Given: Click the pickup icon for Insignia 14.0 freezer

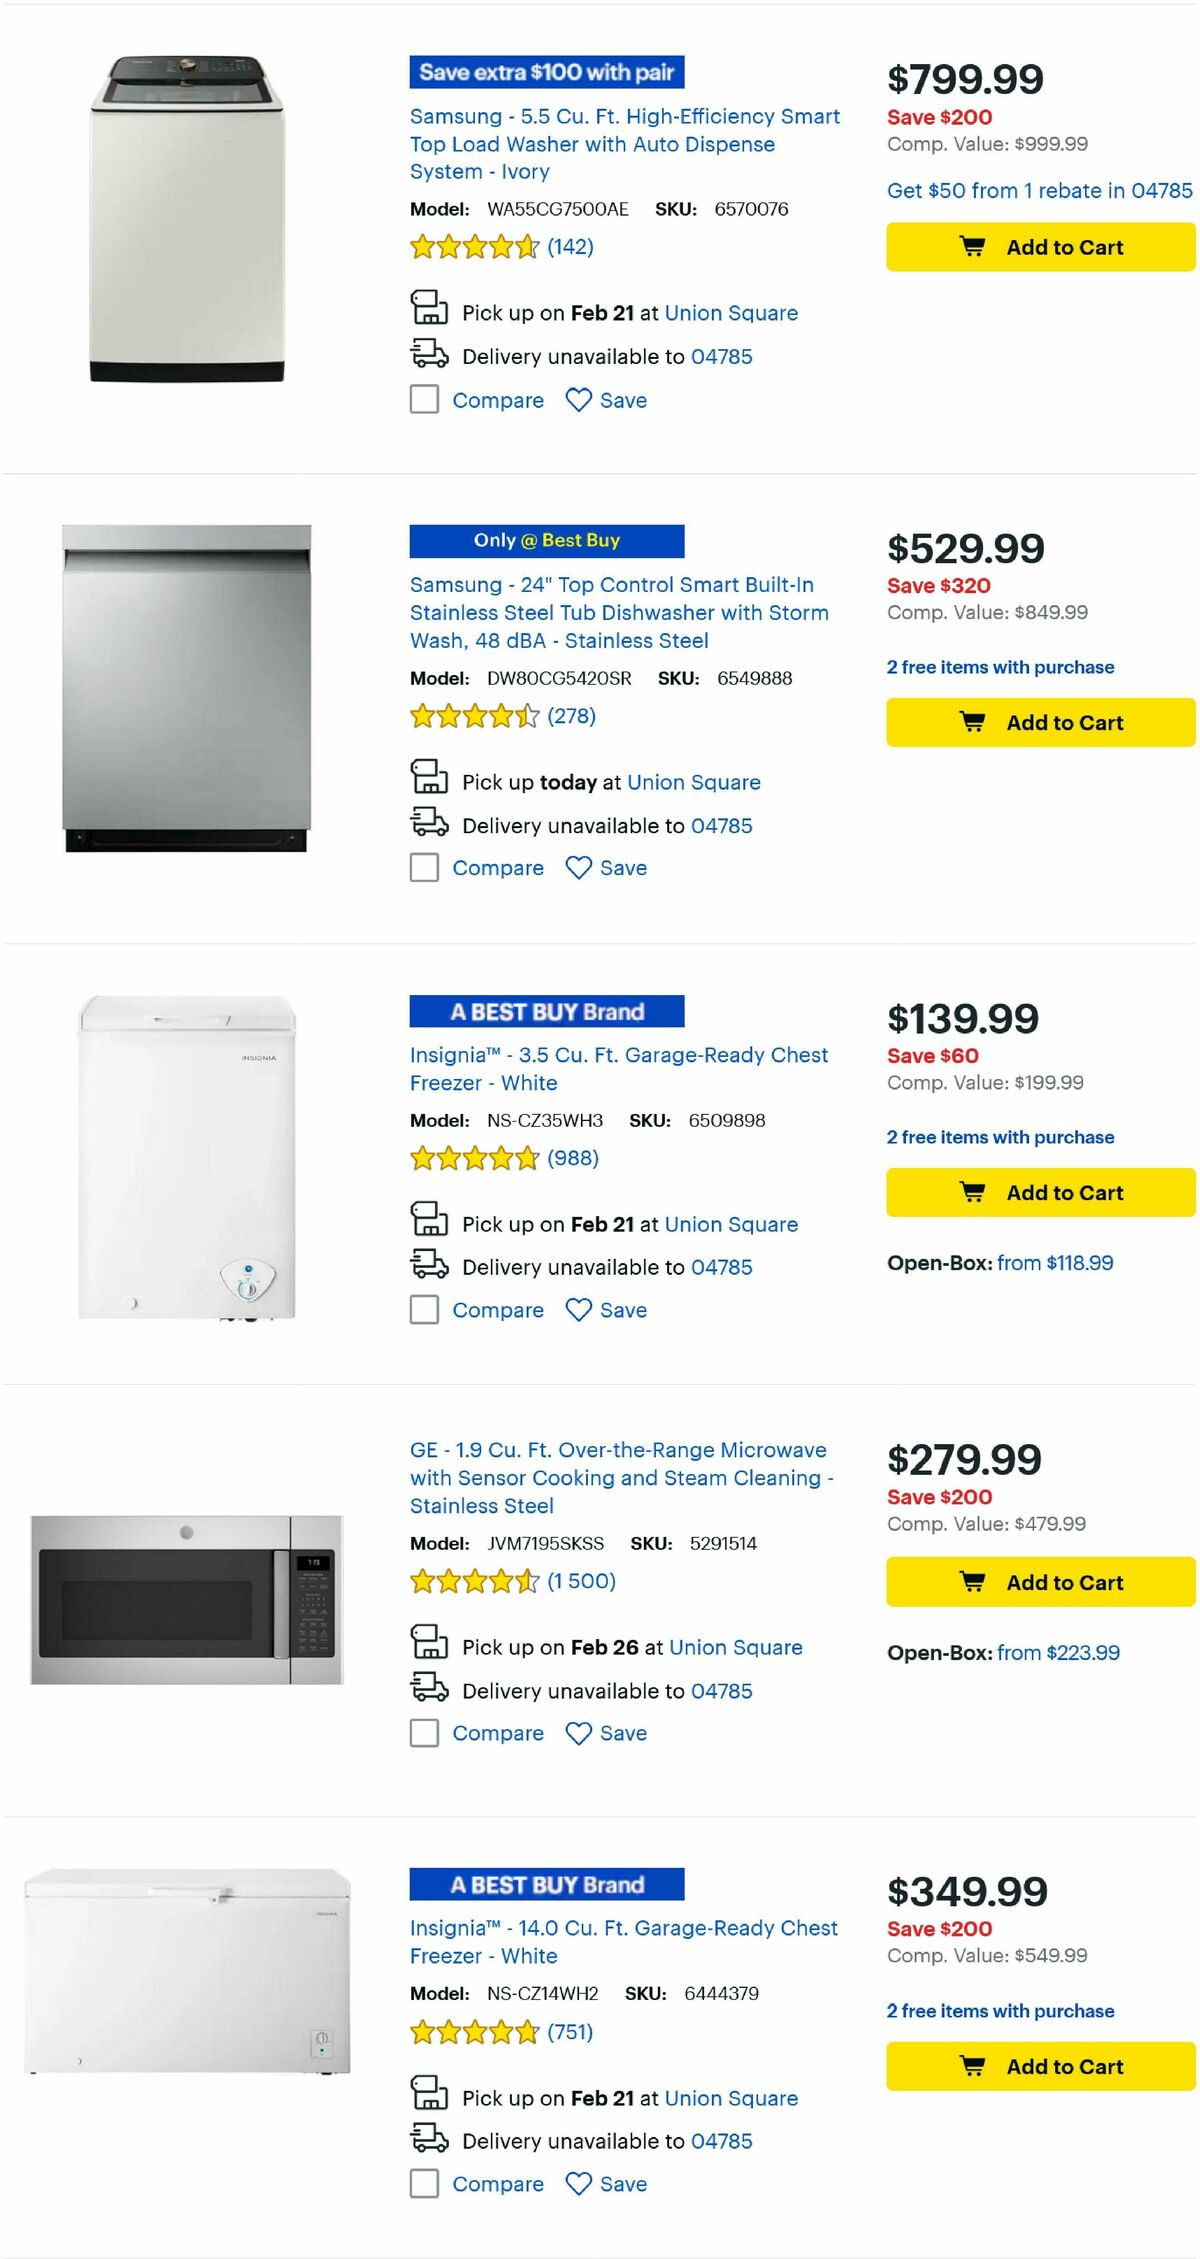Looking at the screenshot, I should click(429, 2097).
